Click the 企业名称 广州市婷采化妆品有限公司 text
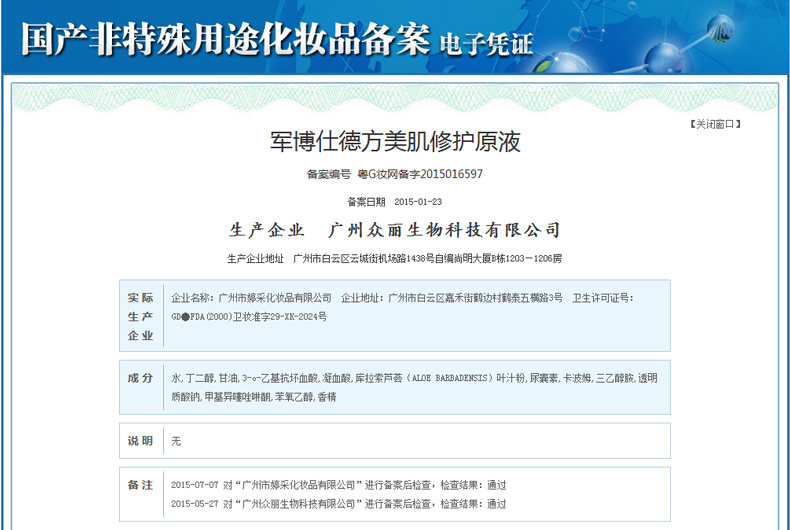 tap(251, 298)
